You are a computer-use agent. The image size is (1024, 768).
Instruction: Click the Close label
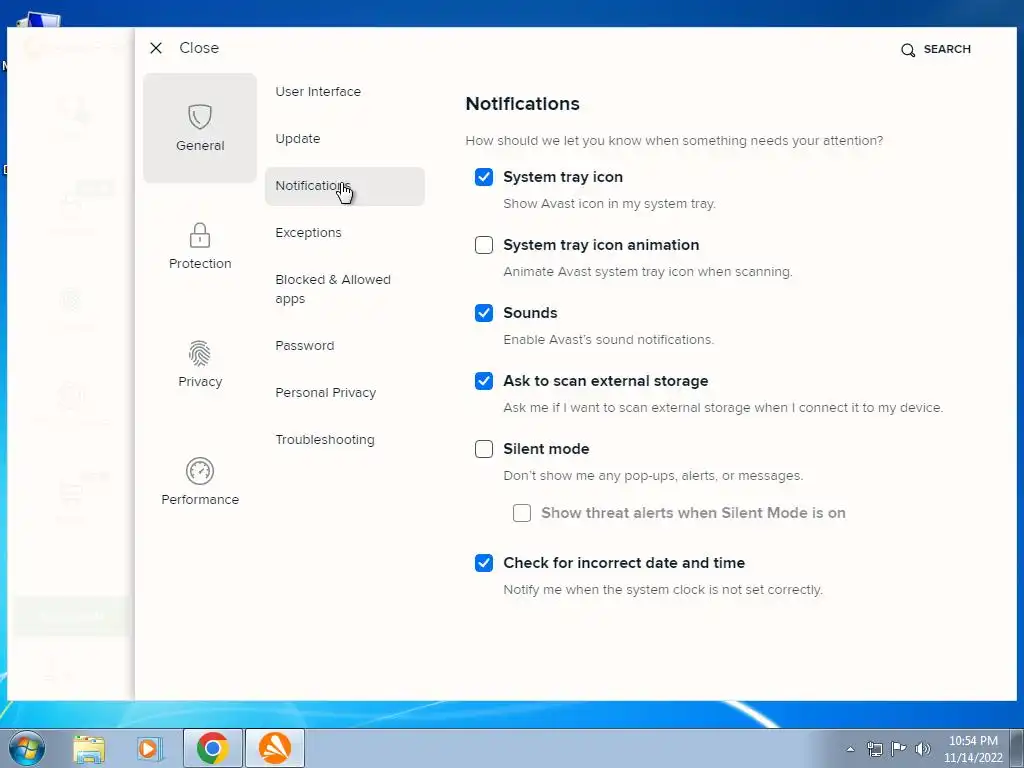[x=199, y=48]
